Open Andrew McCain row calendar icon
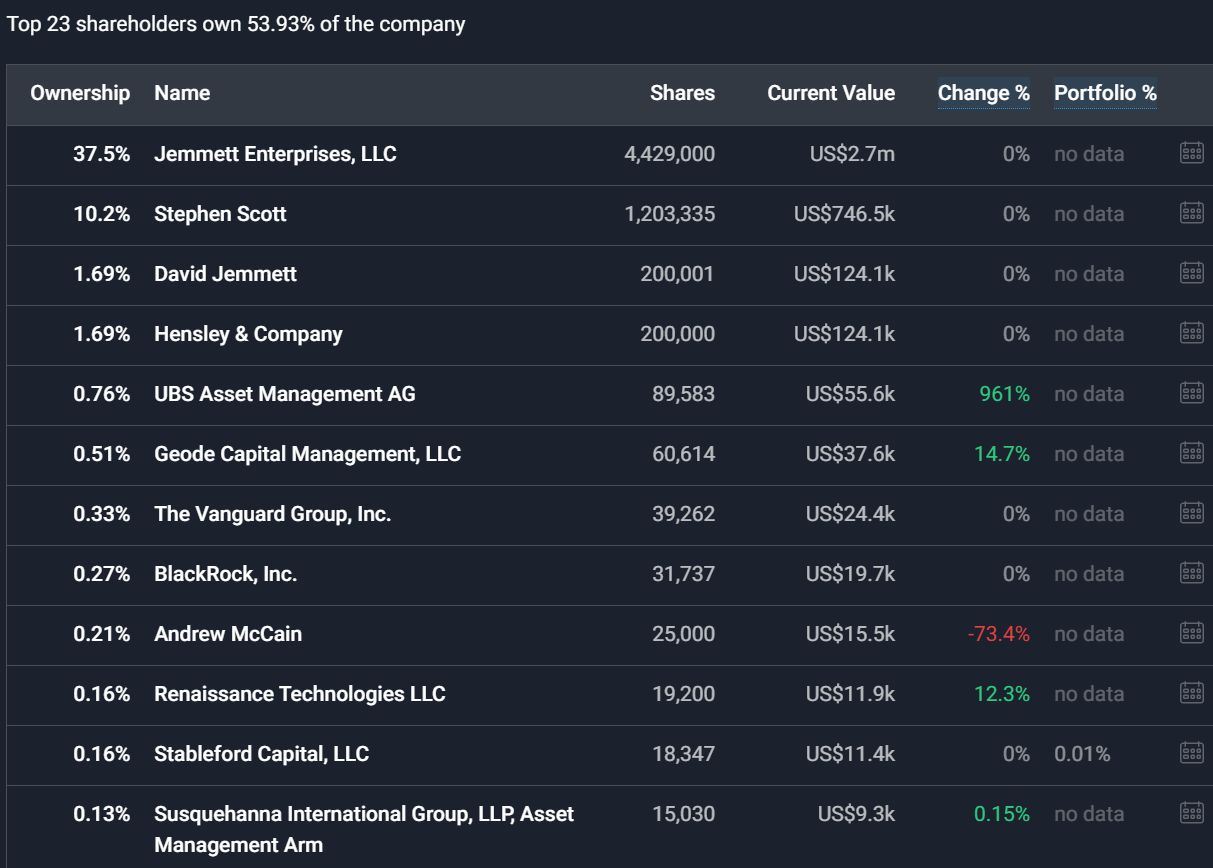 click(x=1191, y=633)
